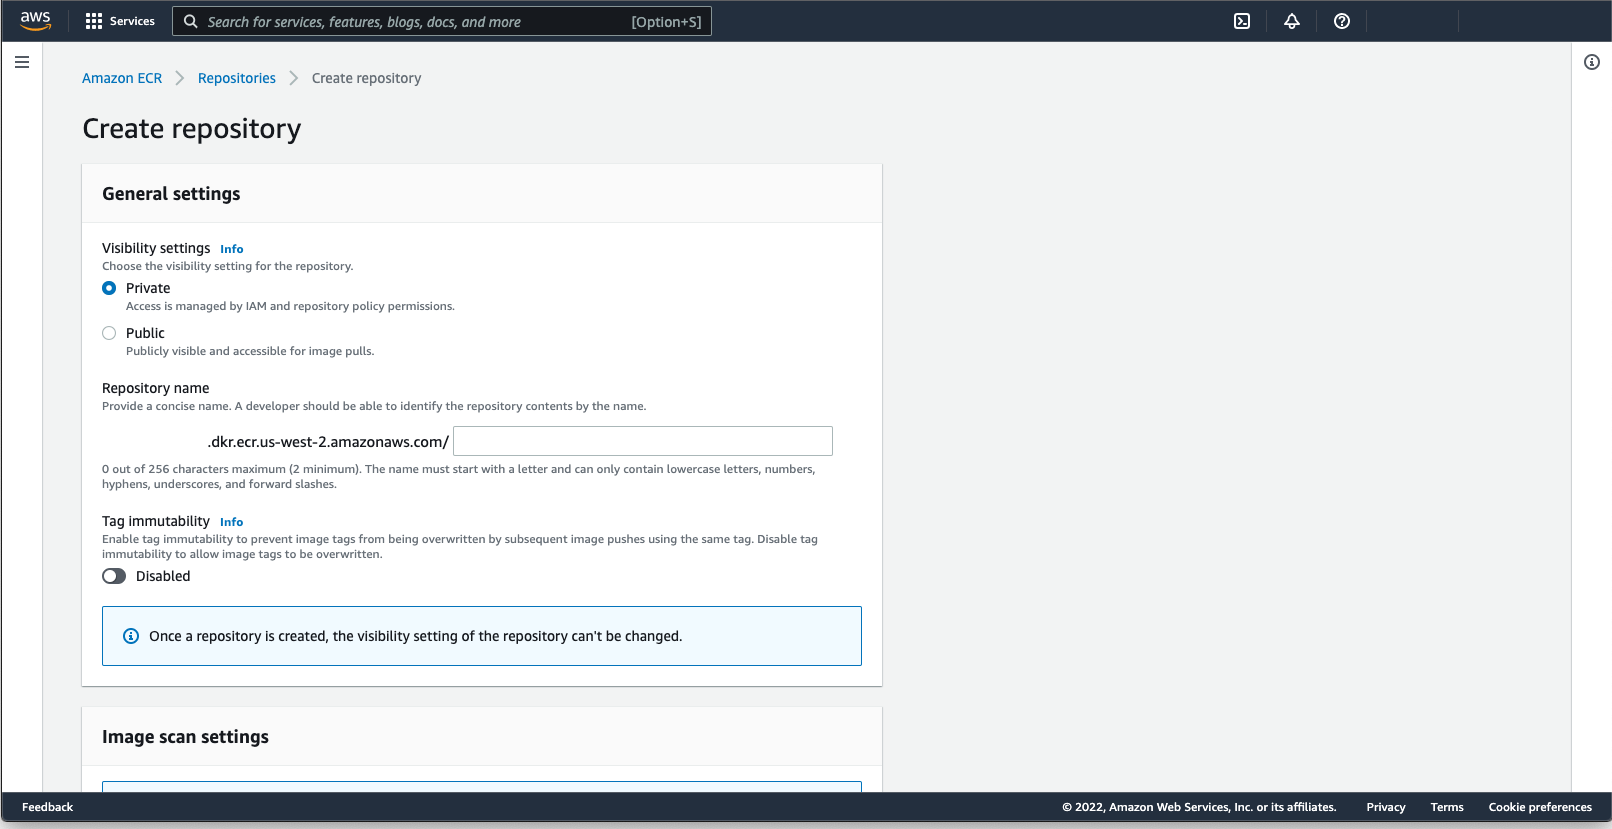Screen dimensions: 1612x829
Task: Click the Disabled label beside the toggle
Action: 163,576
